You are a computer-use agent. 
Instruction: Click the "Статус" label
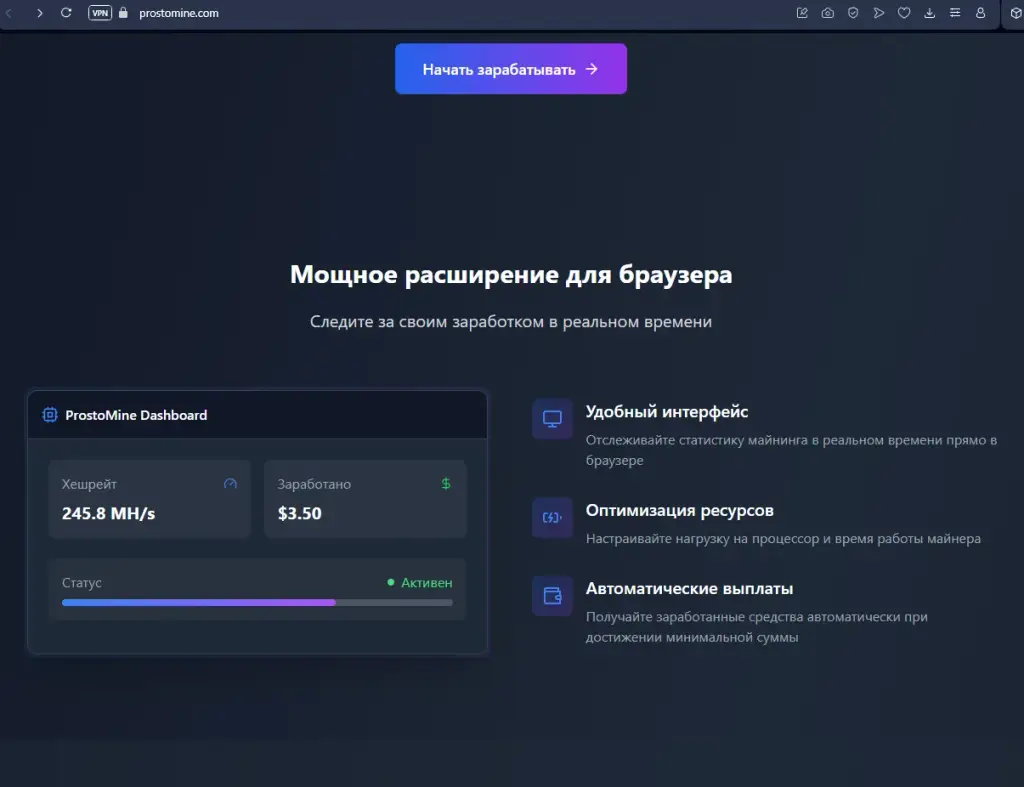[x=82, y=583]
